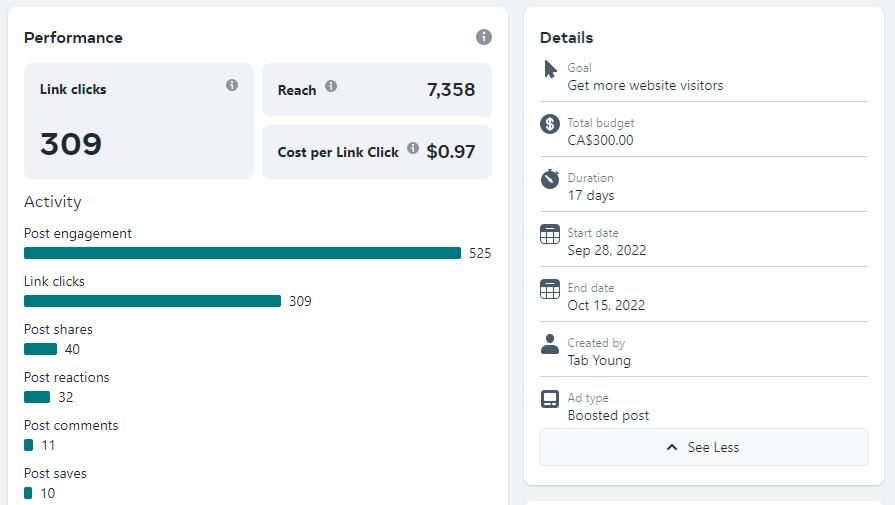The width and height of the screenshot is (895, 505).
Task: Click the Total budget dollar icon
Action: pos(549,124)
